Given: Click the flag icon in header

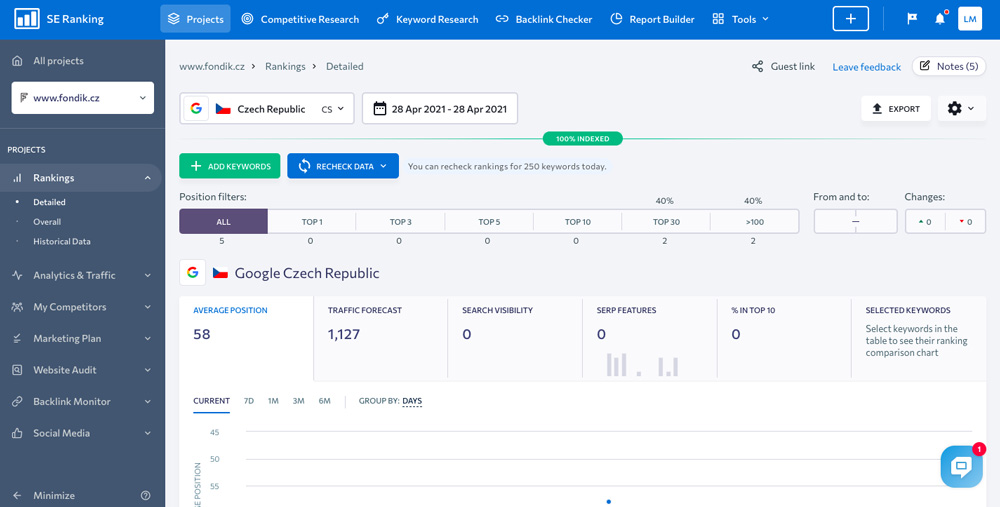Looking at the screenshot, I should click(x=912, y=19).
